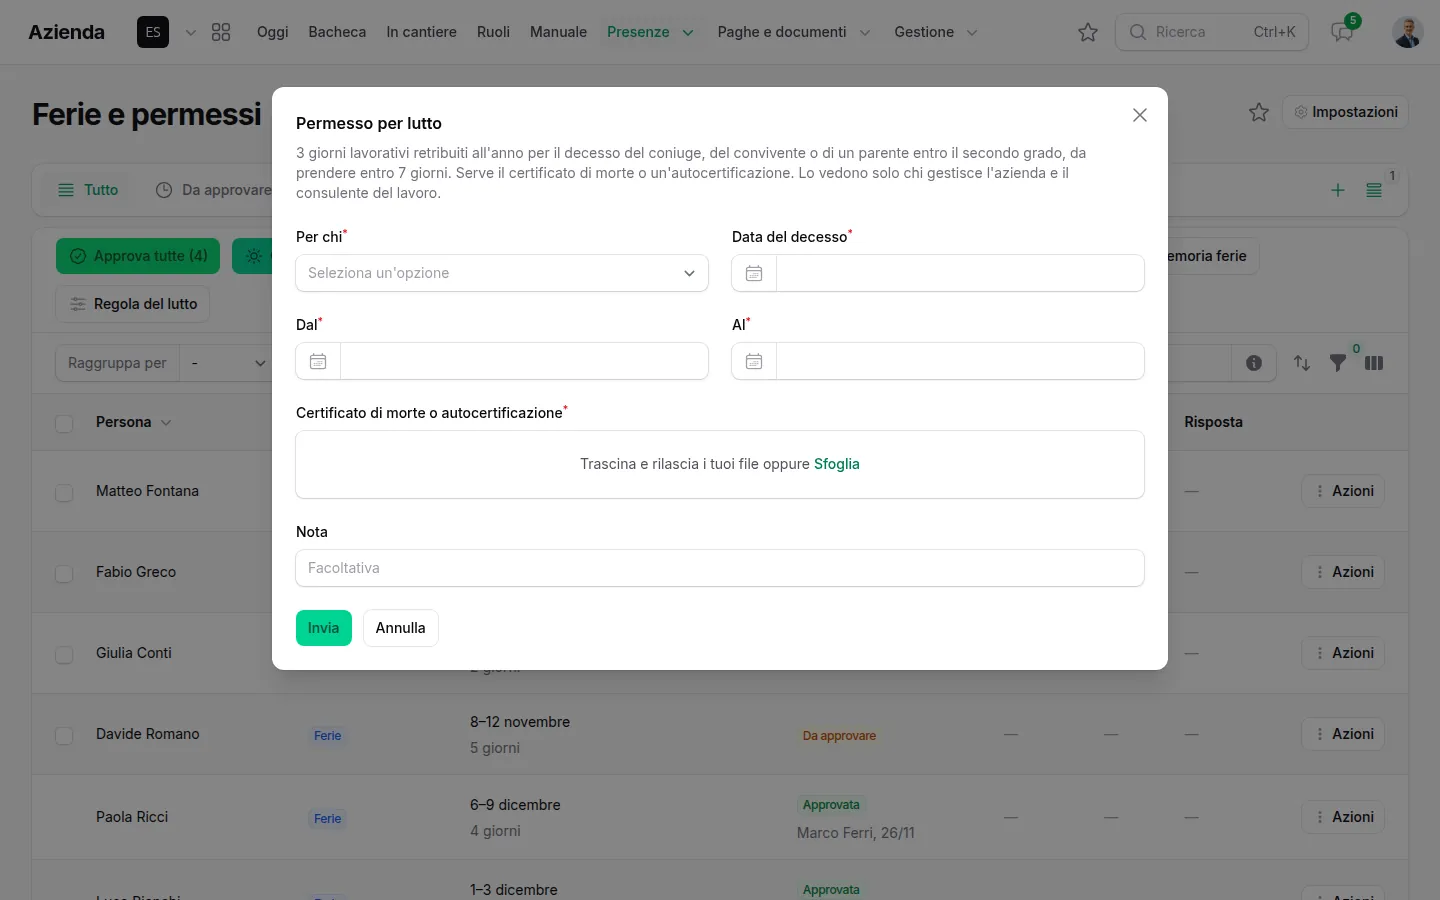Click the Regola del lutto button
1440x900 pixels.
tap(133, 304)
